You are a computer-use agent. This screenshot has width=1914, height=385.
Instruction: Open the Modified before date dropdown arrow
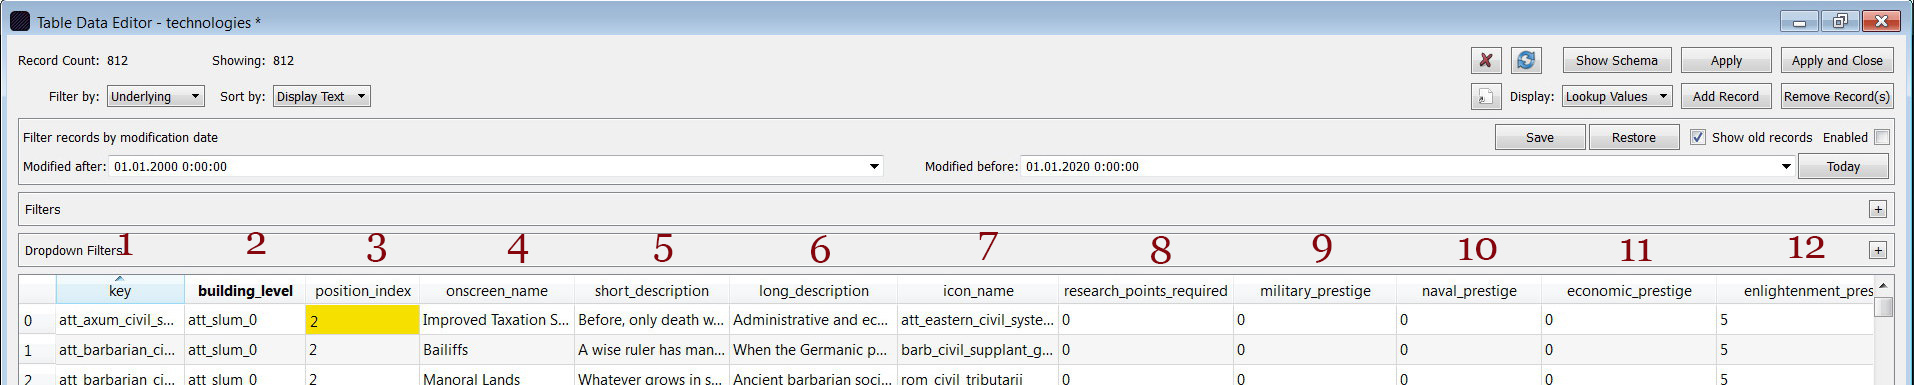point(1786,167)
